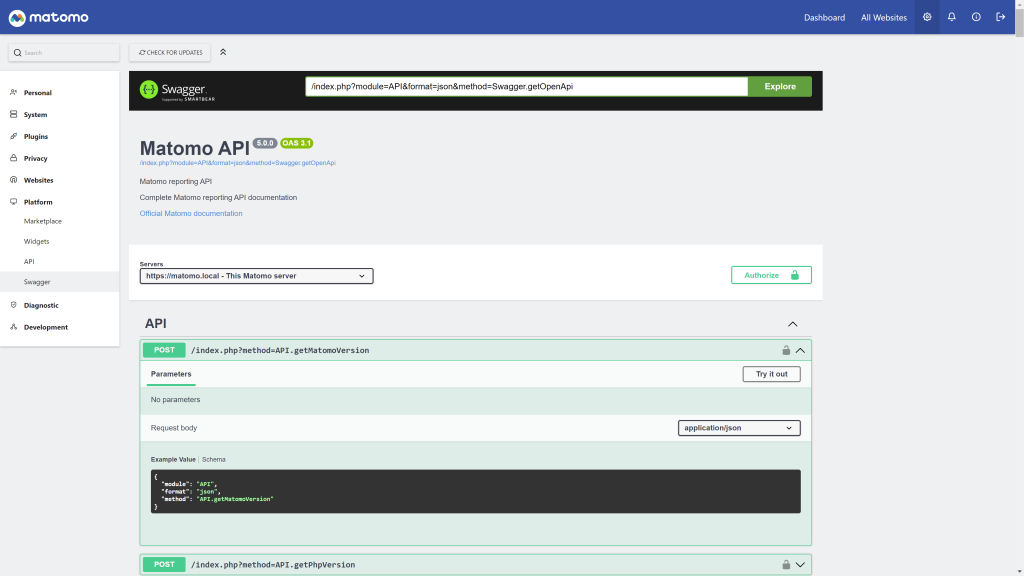Click the Matomo logo

coord(49,17)
